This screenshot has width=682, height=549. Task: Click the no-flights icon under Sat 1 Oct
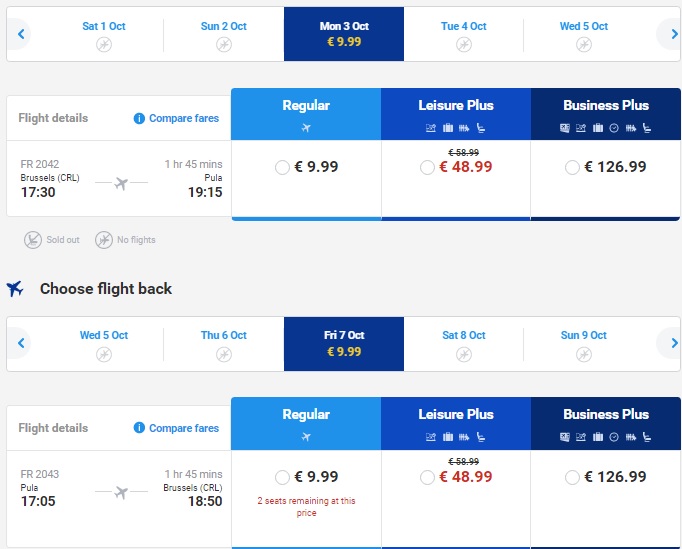104,44
